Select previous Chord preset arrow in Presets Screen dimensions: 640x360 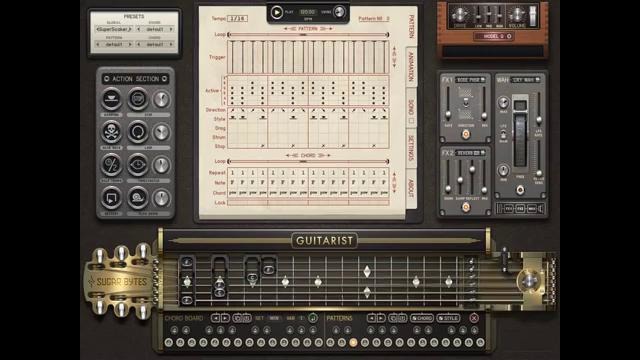(x=138, y=44)
